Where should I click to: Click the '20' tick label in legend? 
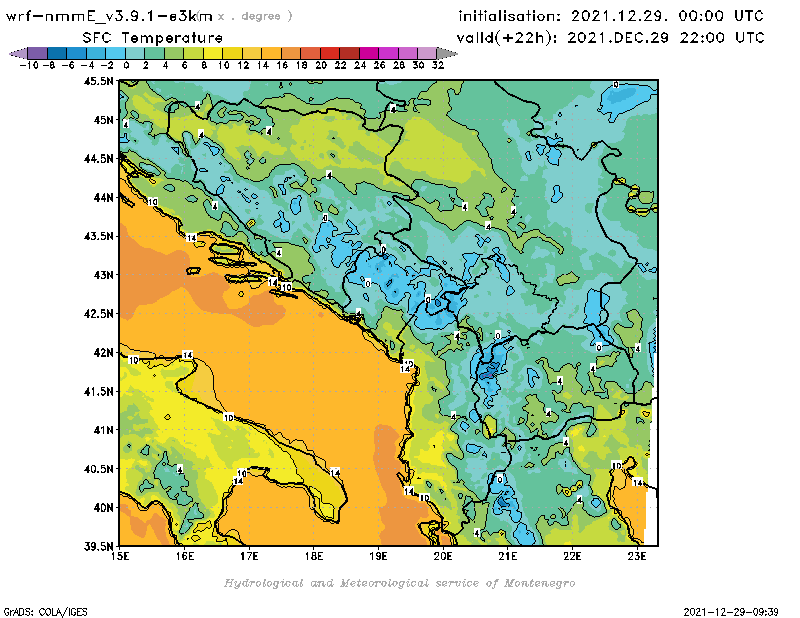click(x=321, y=65)
